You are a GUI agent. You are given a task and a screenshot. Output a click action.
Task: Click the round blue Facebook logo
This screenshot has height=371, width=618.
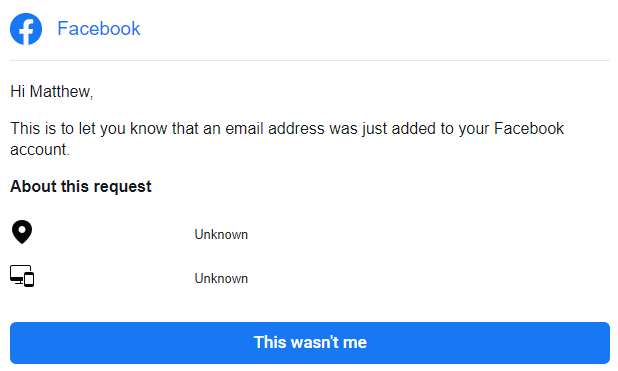26,29
